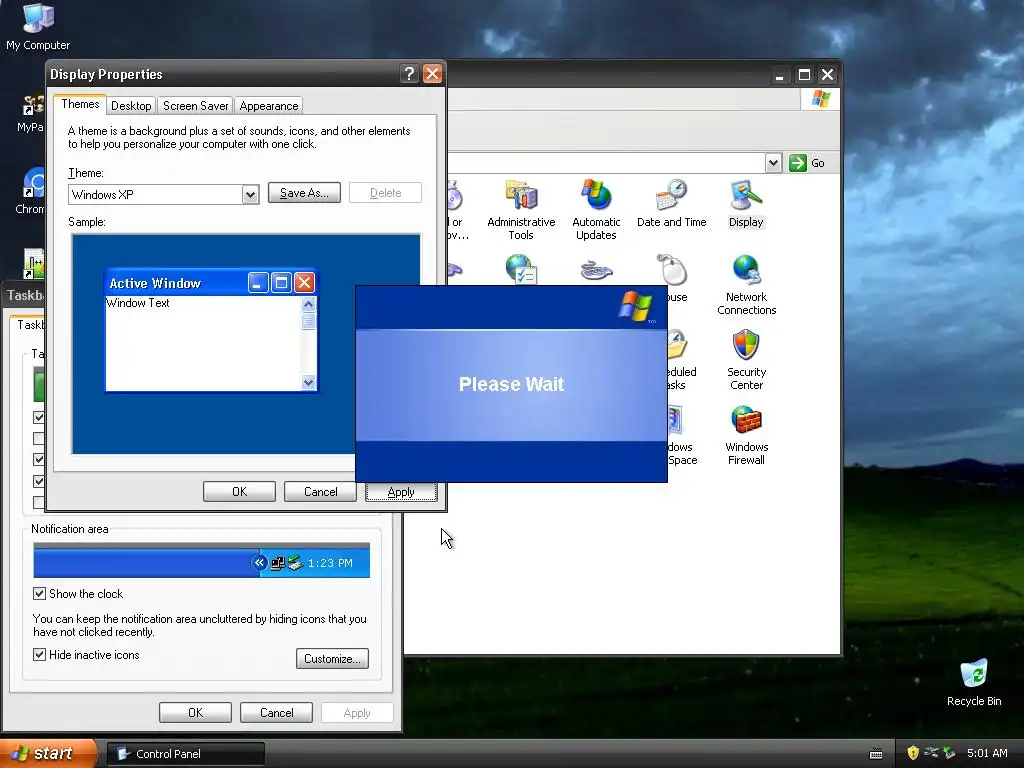The image size is (1024, 768).
Task: Click the Windows flag logo in Control Panel toolbar
Action: (x=820, y=99)
